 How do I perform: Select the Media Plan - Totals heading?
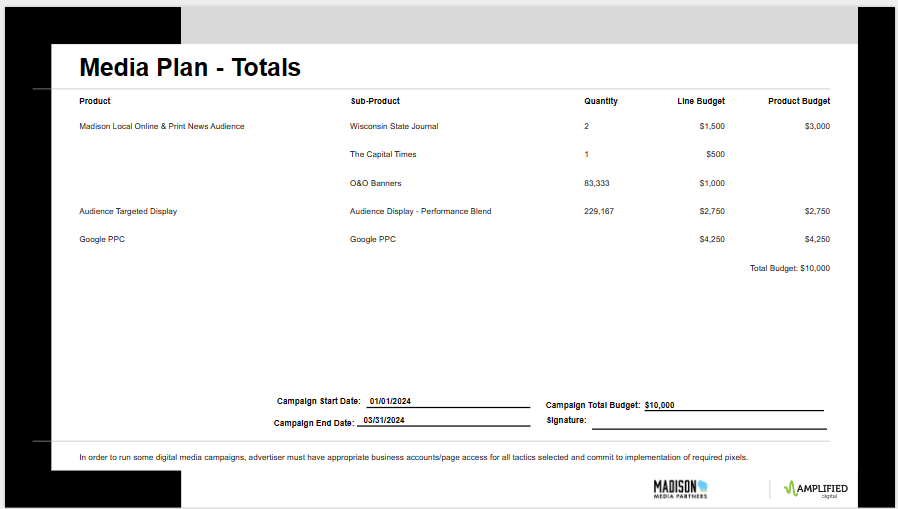pyautogui.click(x=190, y=68)
